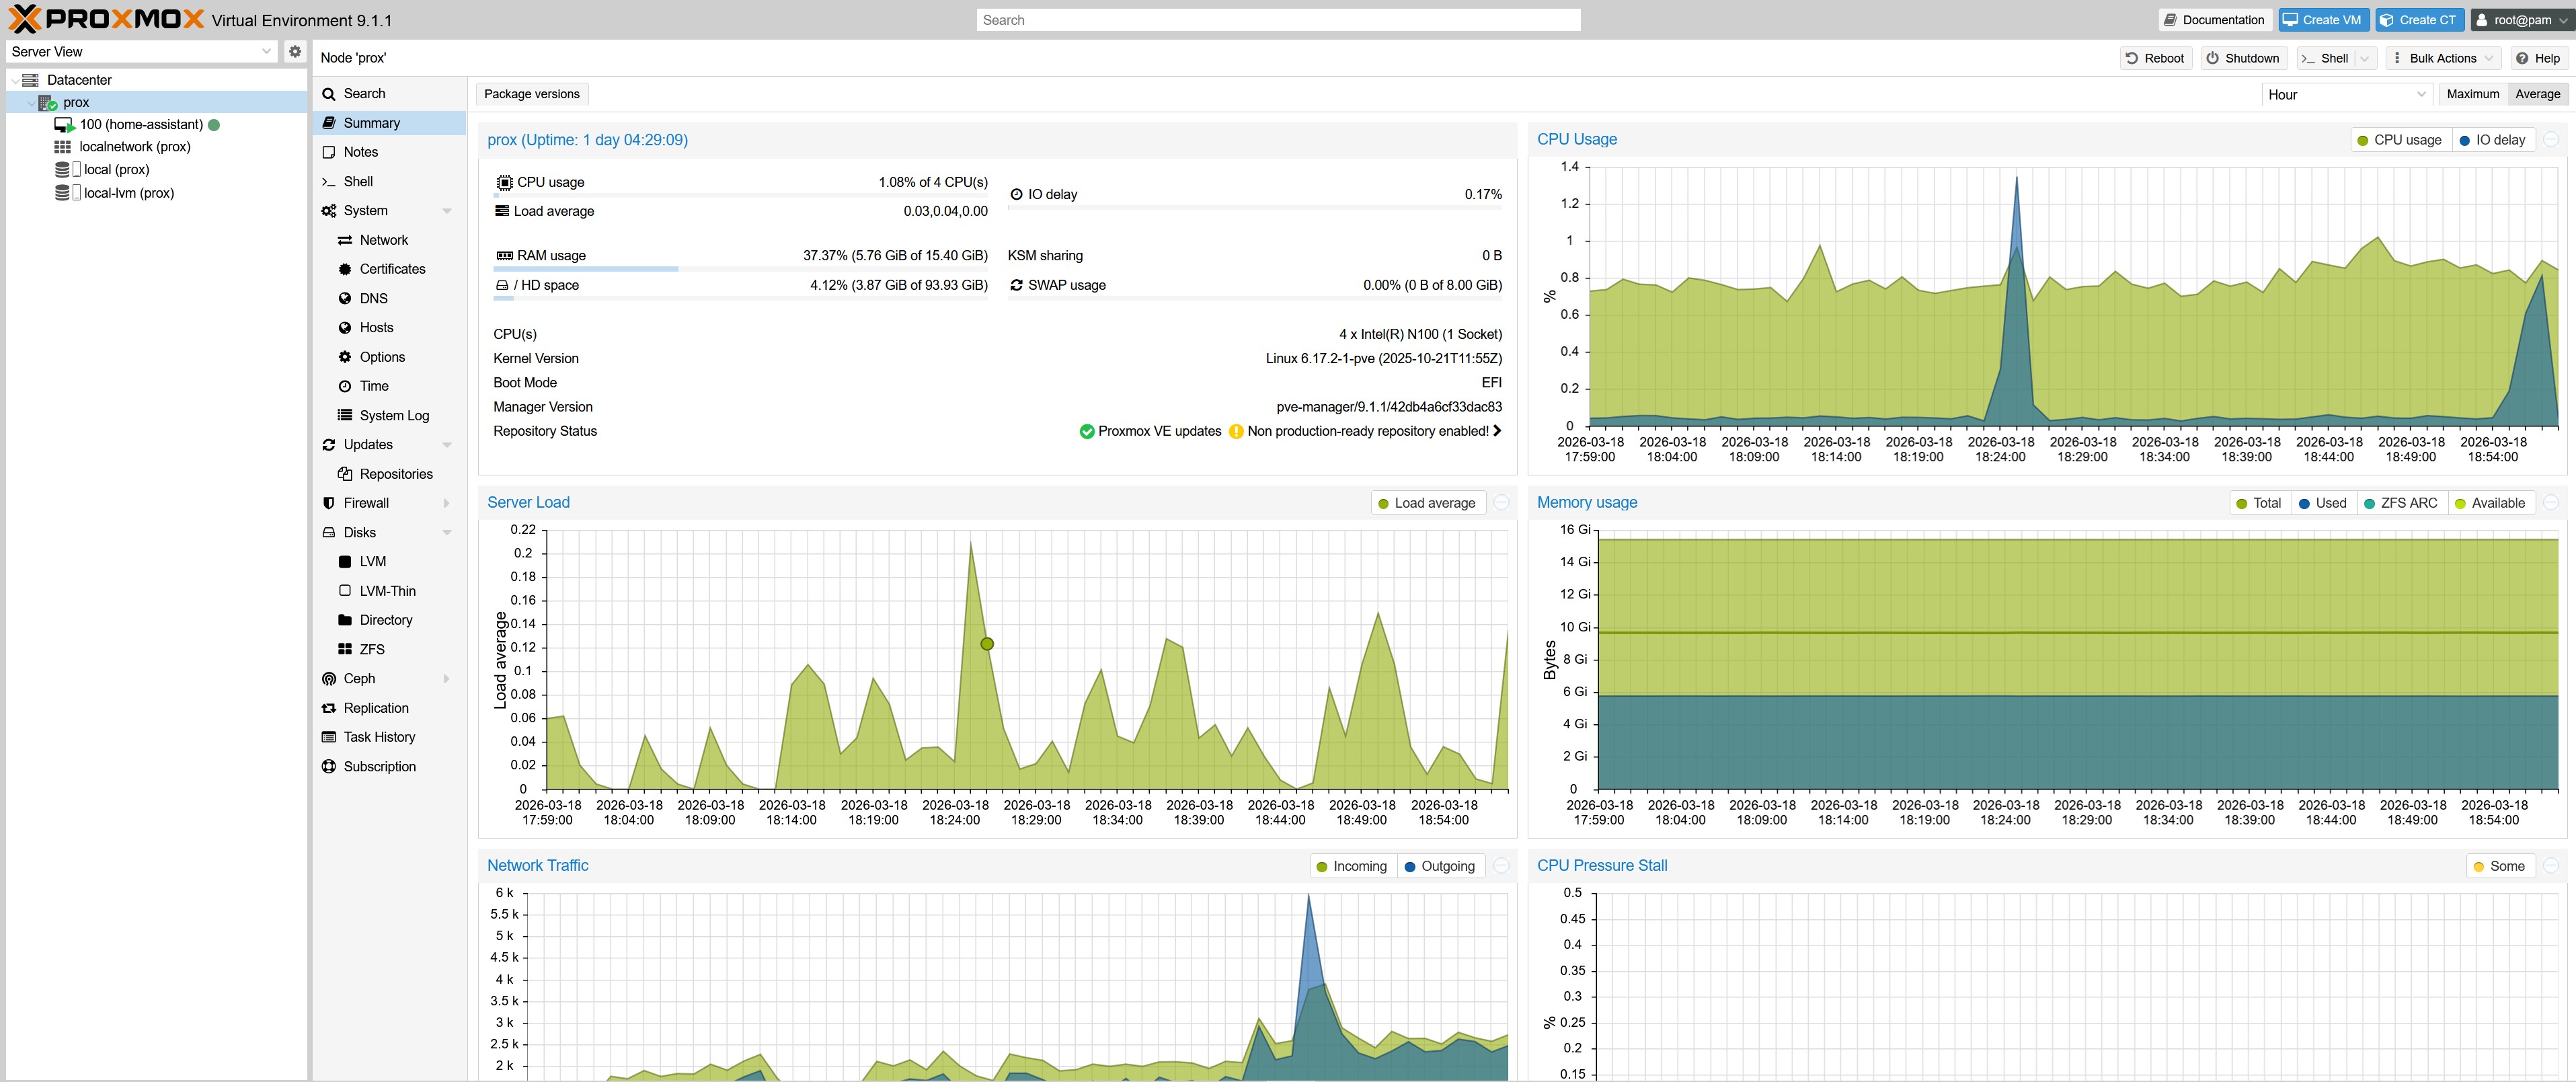Screen dimensions: 2576x1082
Task: Click the Notes sticky-note icon
Action: (329, 152)
